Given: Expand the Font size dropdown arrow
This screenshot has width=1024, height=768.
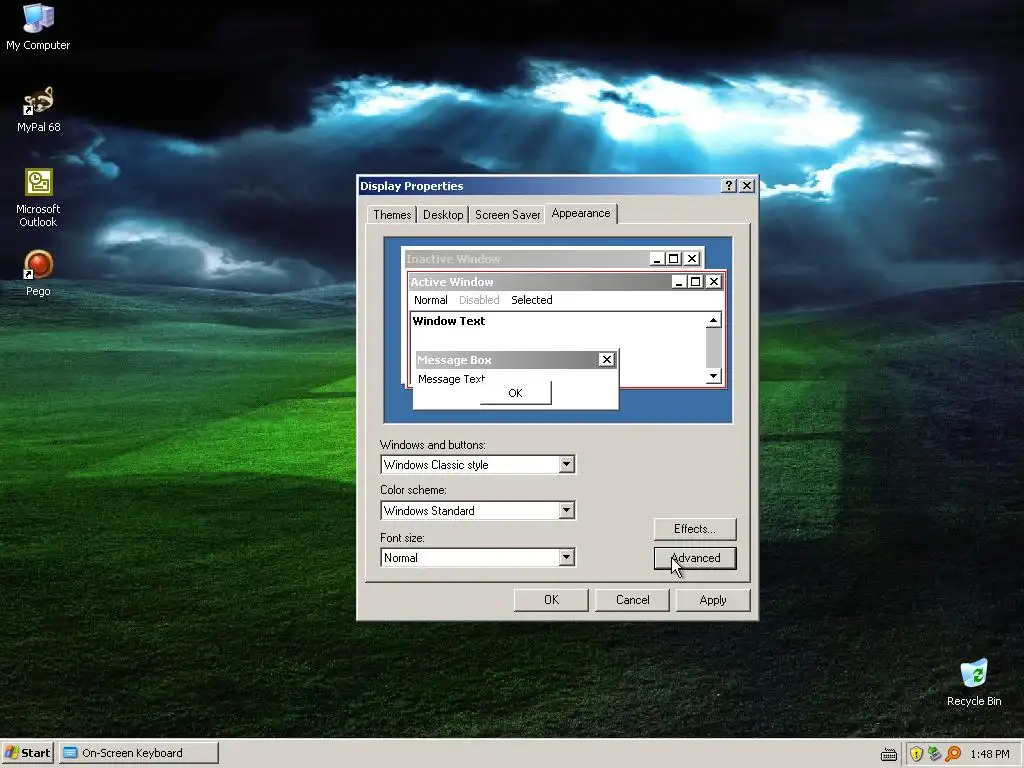Looking at the screenshot, I should (567, 557).
